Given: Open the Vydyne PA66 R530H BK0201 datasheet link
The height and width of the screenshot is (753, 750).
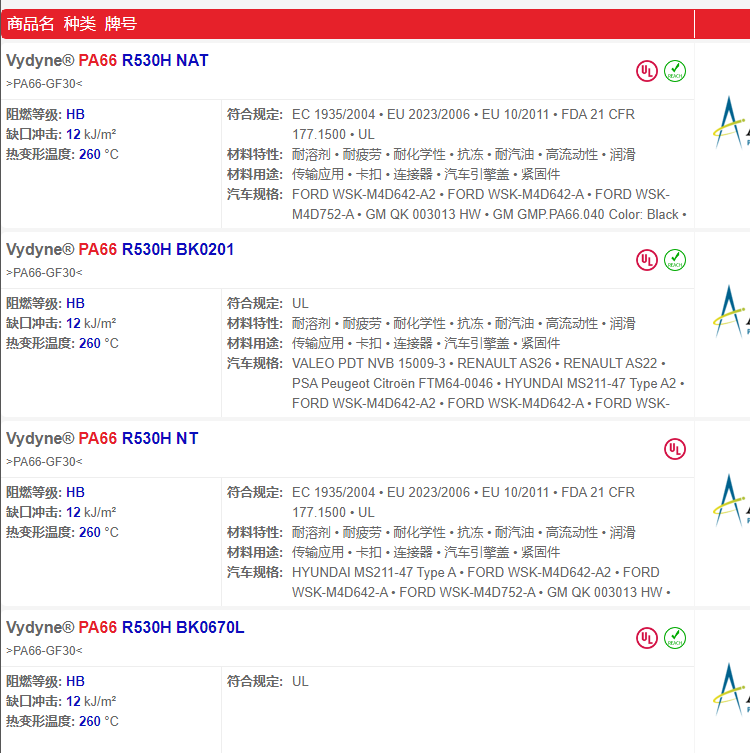Looking at the screenshot, I should (120, 249).
